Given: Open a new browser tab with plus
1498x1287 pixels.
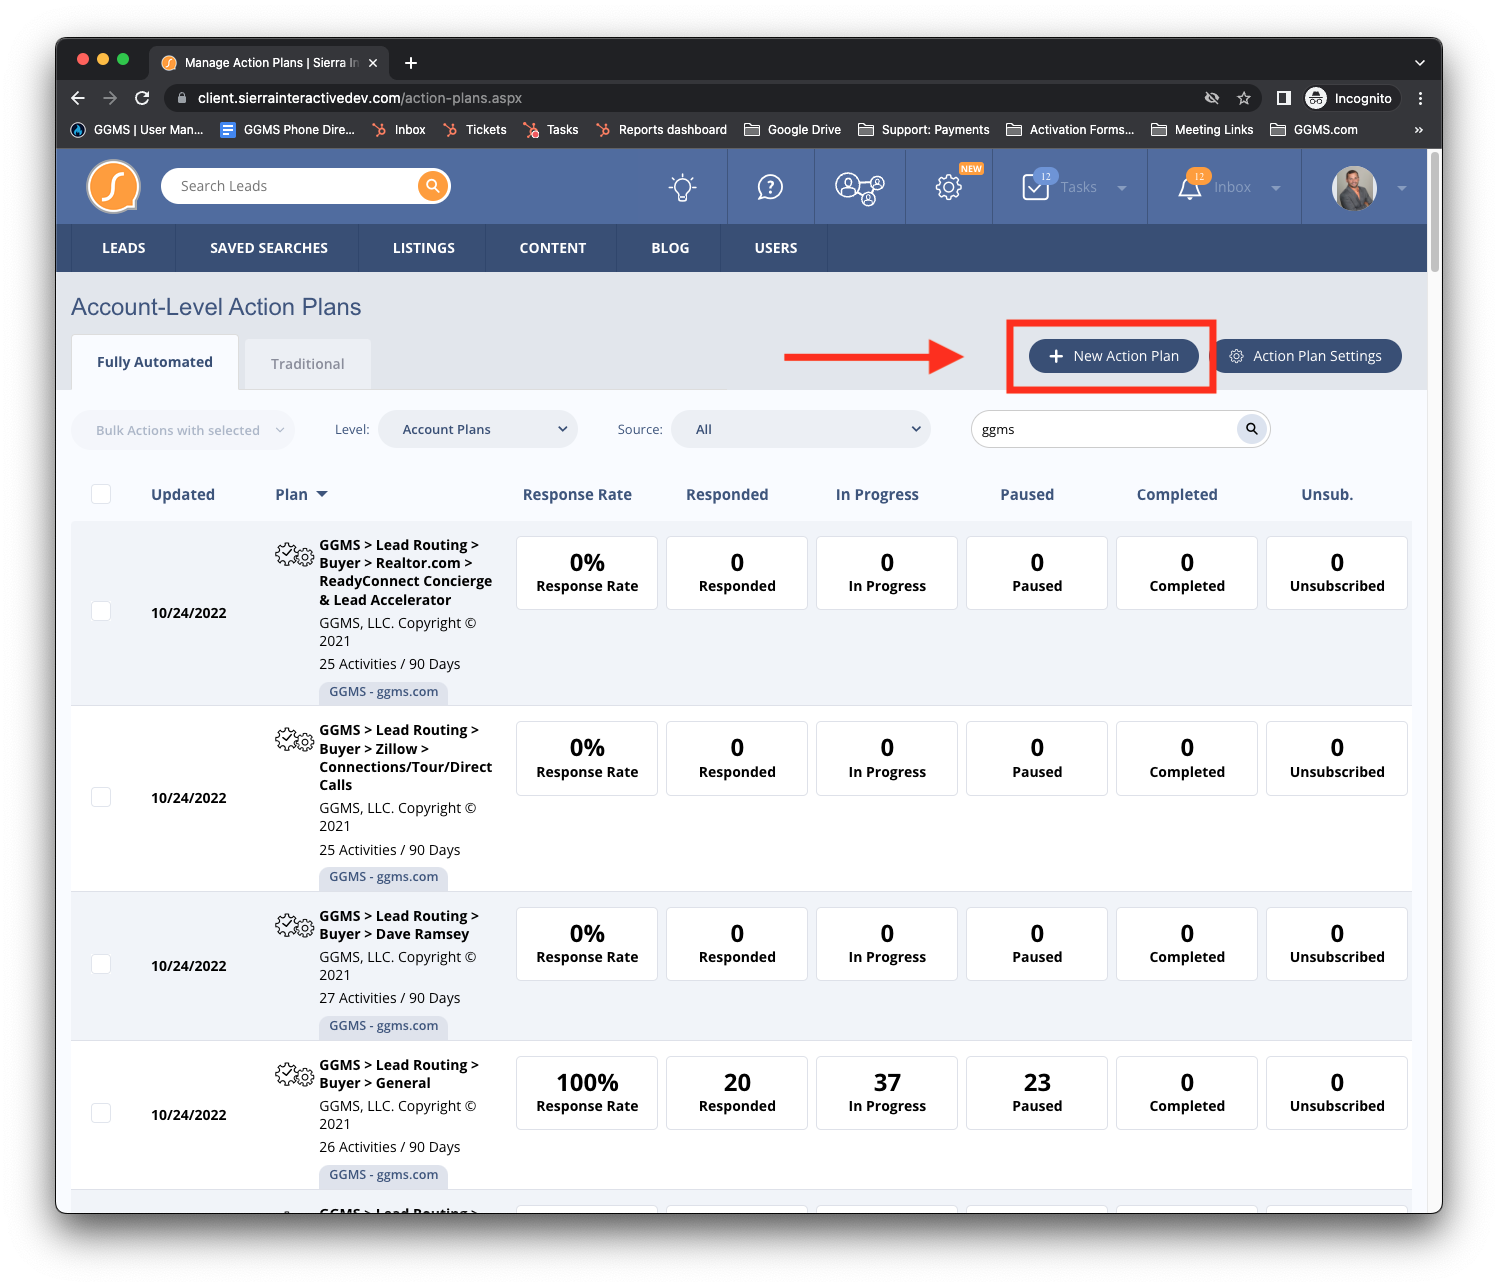Looking at the screenshot, I should tap(411, 63).
